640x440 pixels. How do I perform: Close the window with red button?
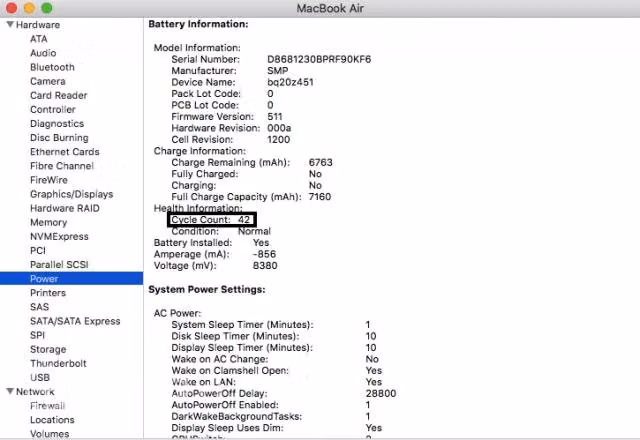pyautogui.click(x=11, y=8)
